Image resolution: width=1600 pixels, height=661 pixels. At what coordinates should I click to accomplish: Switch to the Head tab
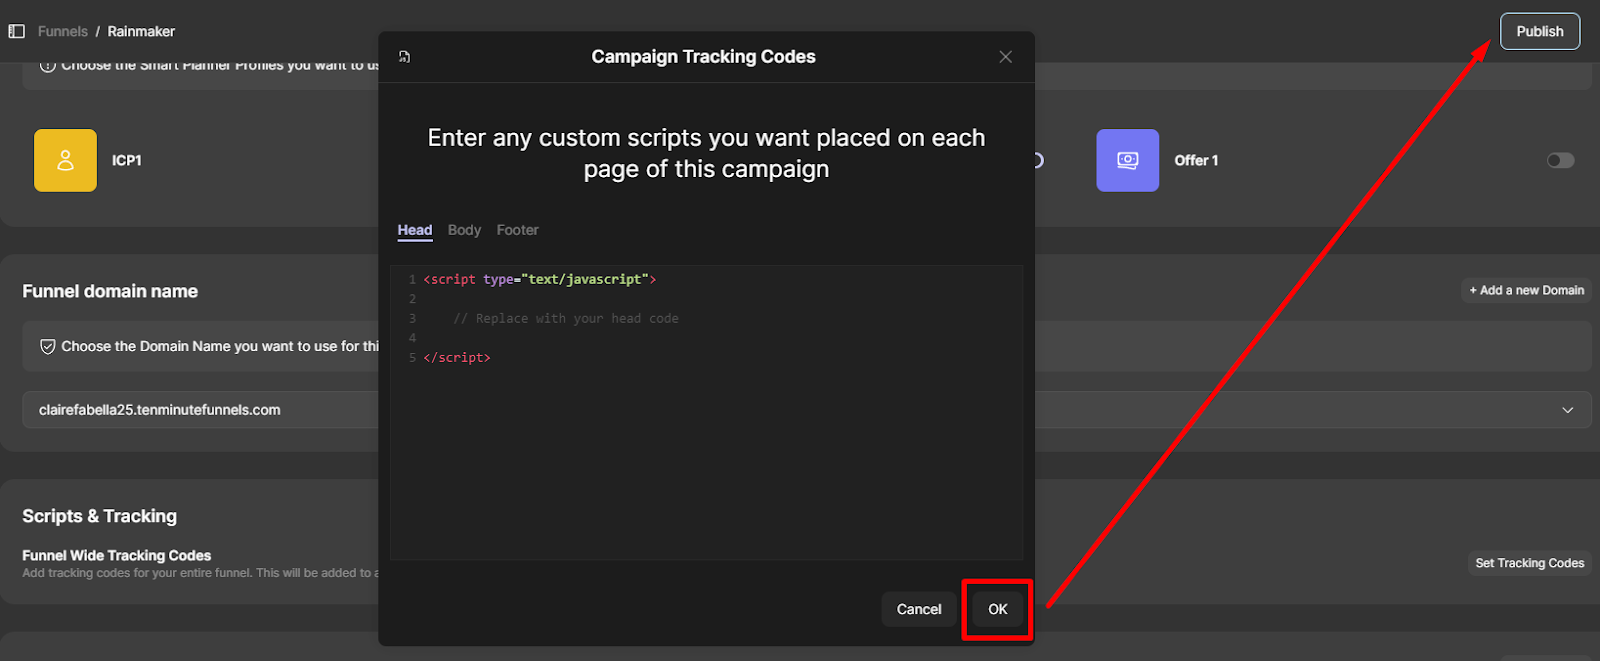415,230
